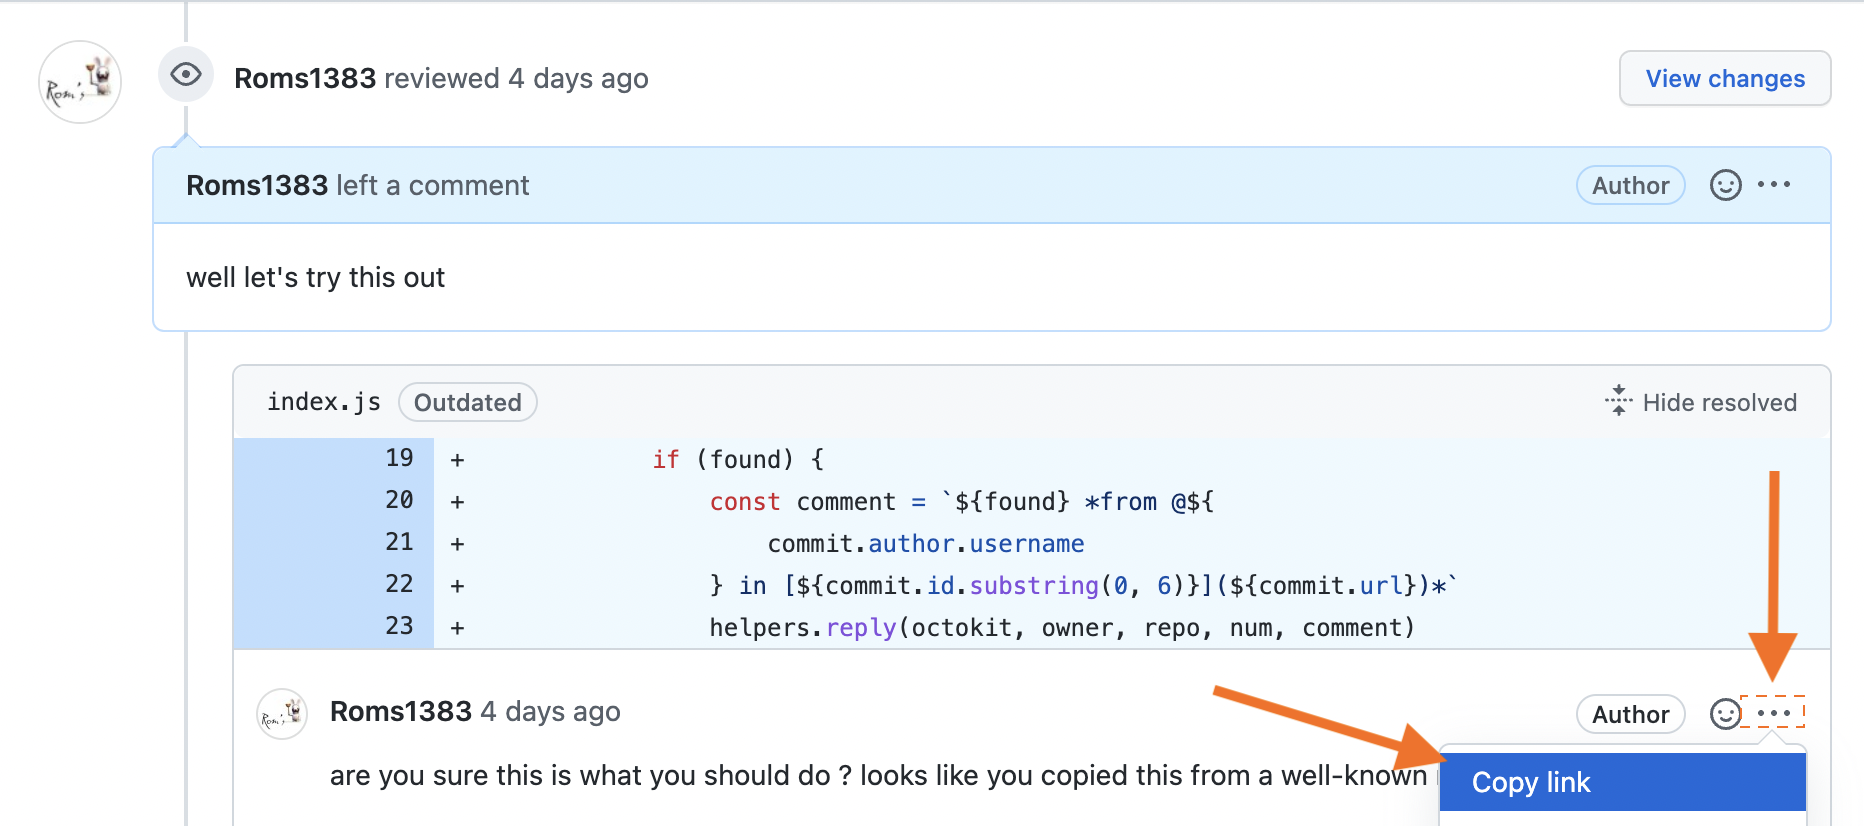Click 'well let's try this out' comment text
This screenshot has height=826, width=1864.
[x=315, y=277]
